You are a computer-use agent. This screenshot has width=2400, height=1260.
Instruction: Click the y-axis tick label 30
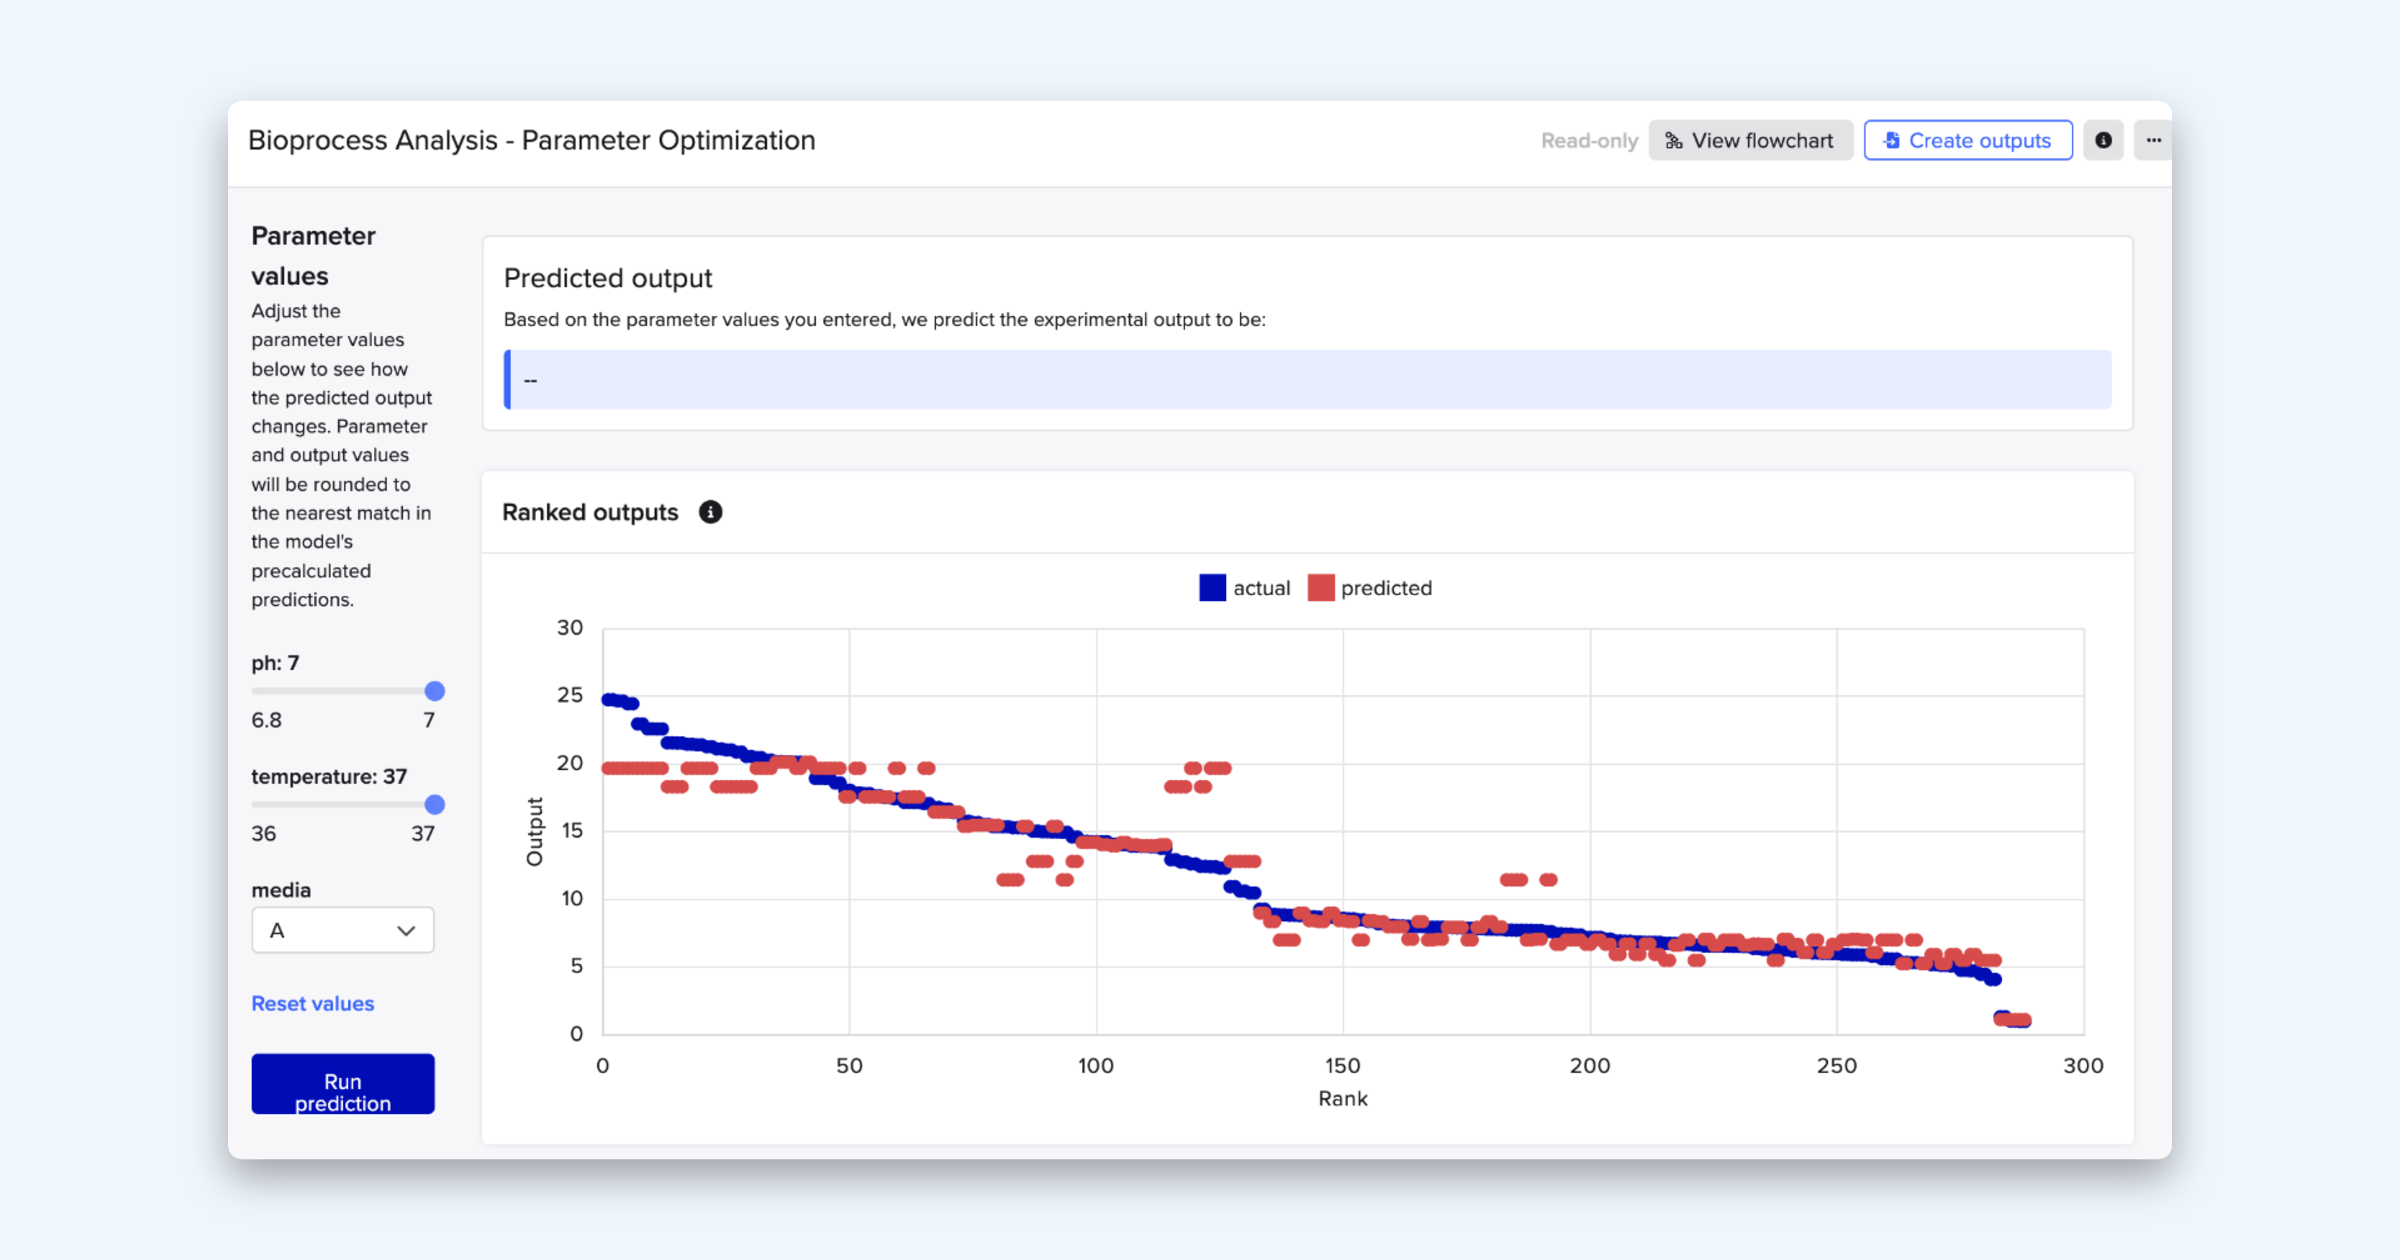[570, 628]
